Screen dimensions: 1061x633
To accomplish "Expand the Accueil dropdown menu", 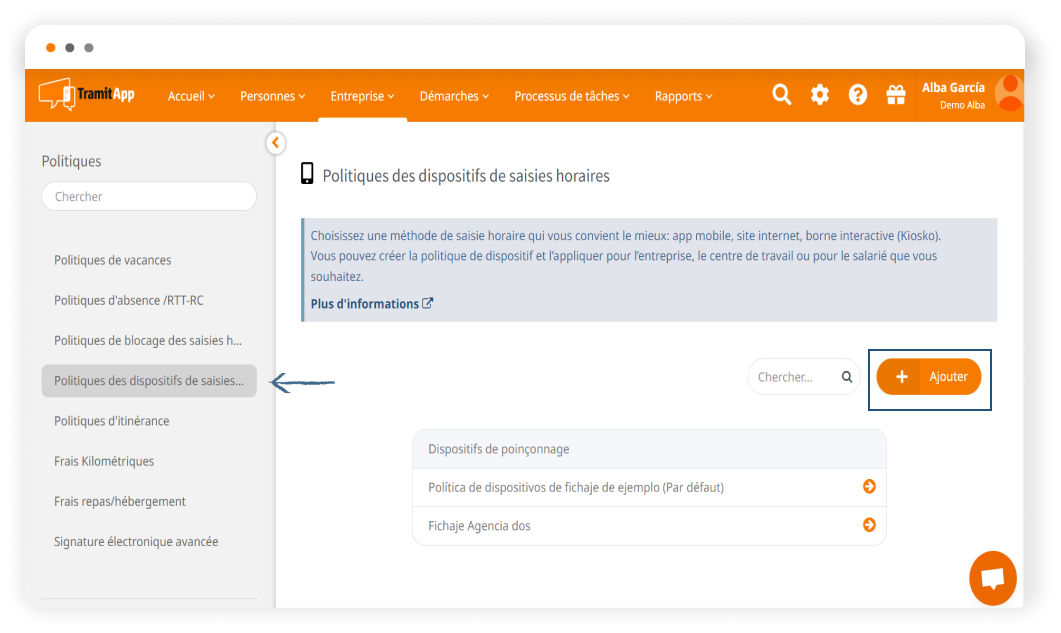I will tap(191, 96).
